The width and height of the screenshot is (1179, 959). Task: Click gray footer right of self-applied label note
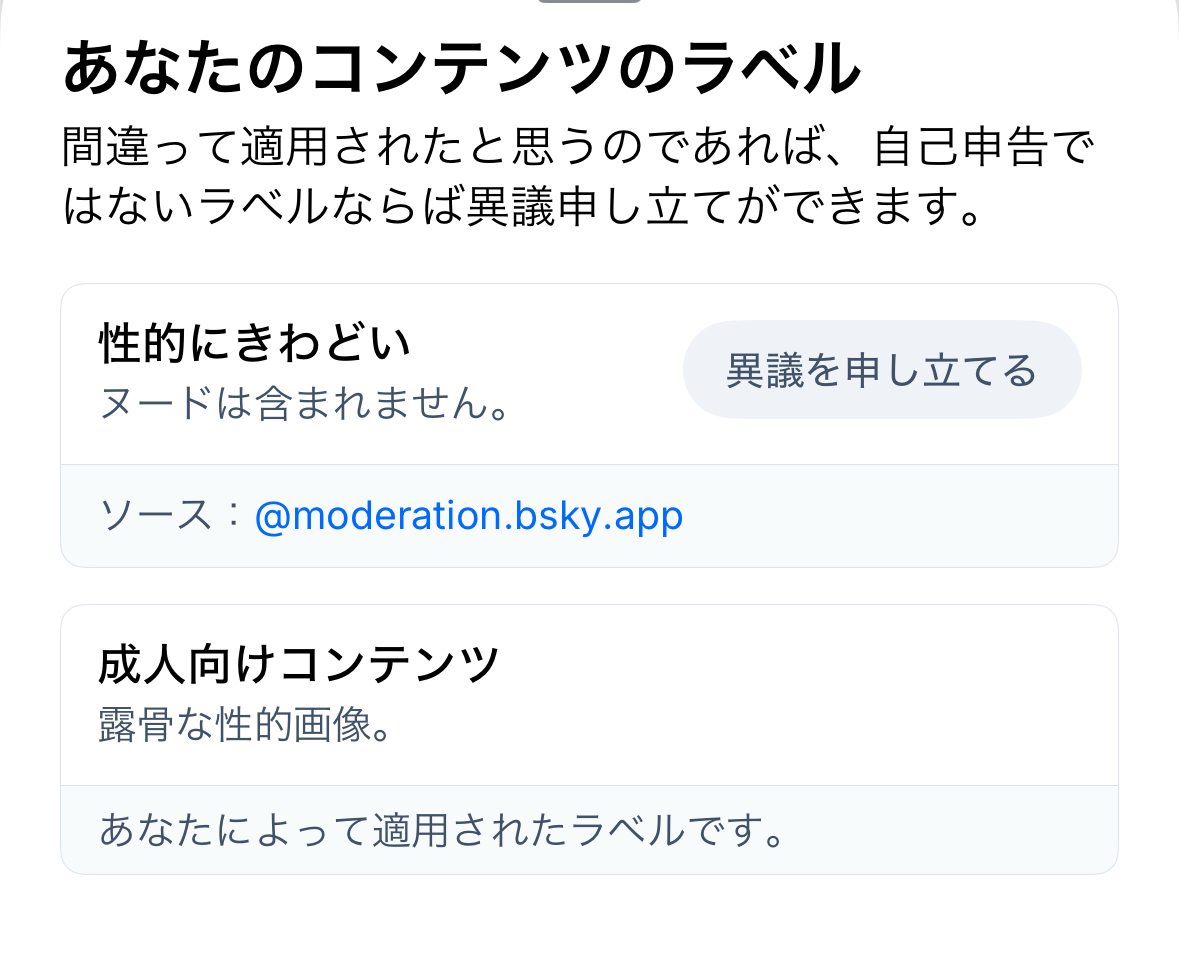(x=950, y=831)
